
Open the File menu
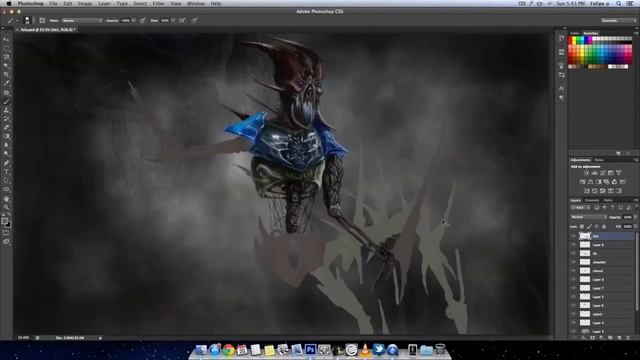click(x=53, y=4)
